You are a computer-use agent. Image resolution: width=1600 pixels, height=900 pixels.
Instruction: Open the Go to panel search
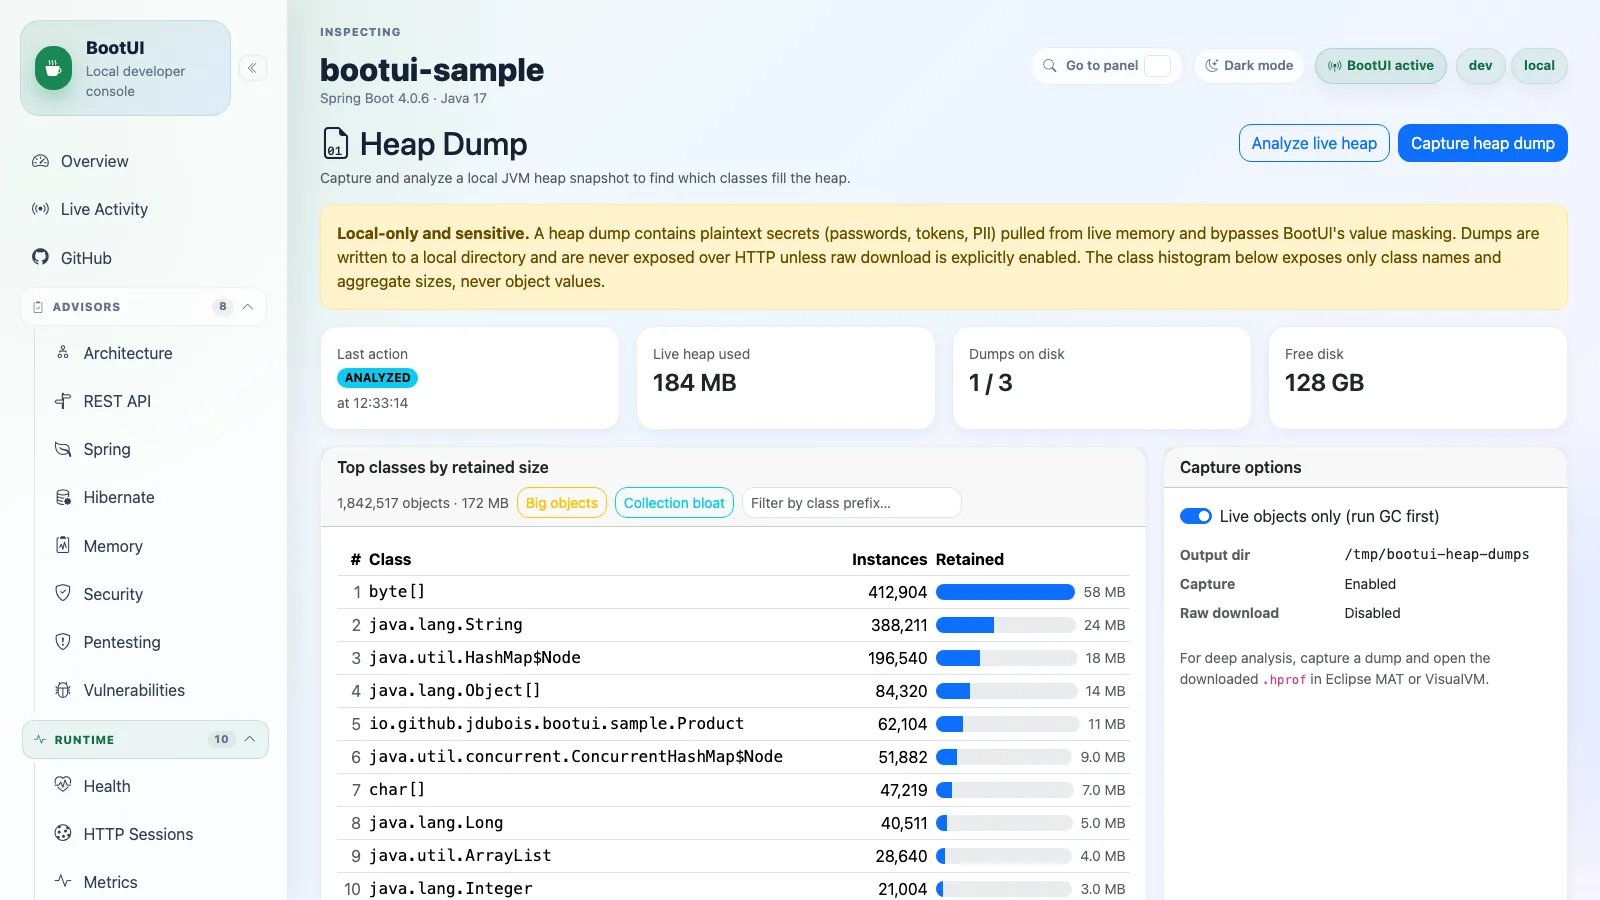[x=1107, y=65]
